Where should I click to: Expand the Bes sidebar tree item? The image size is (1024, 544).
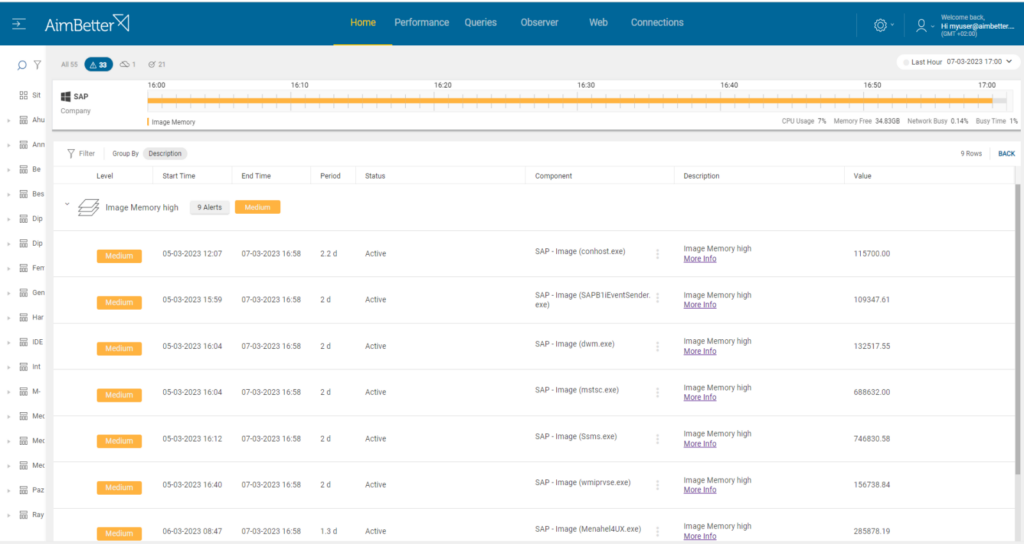8,195
